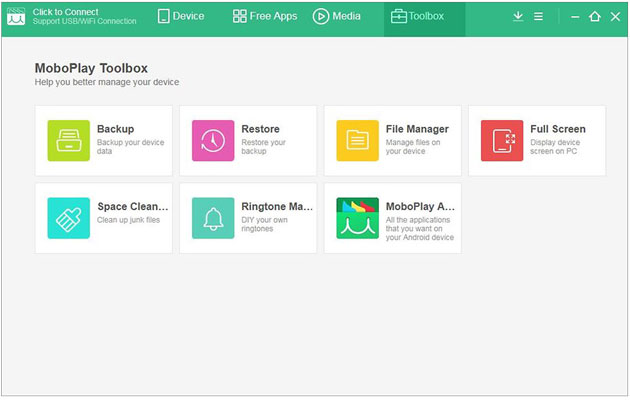Open the 'Space Clean...' title label
630x400 pixels.
point(133,206)
